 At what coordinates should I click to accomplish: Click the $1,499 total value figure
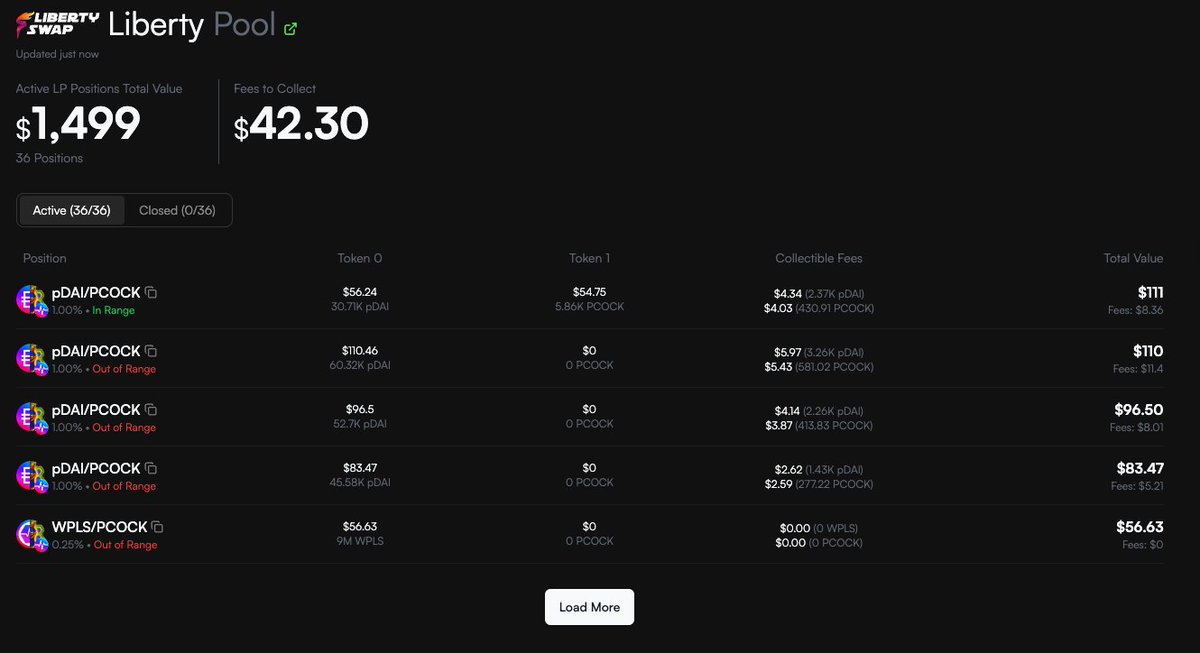78,125
